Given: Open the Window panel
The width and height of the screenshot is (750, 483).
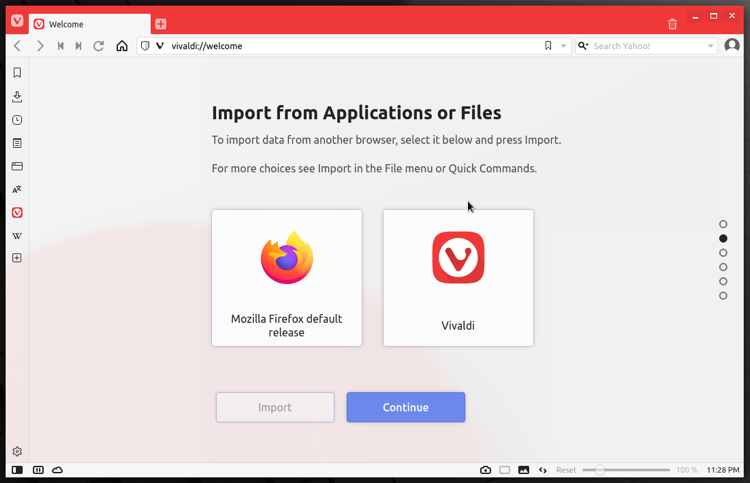Looking at the screenshot, I should [17, 166].
